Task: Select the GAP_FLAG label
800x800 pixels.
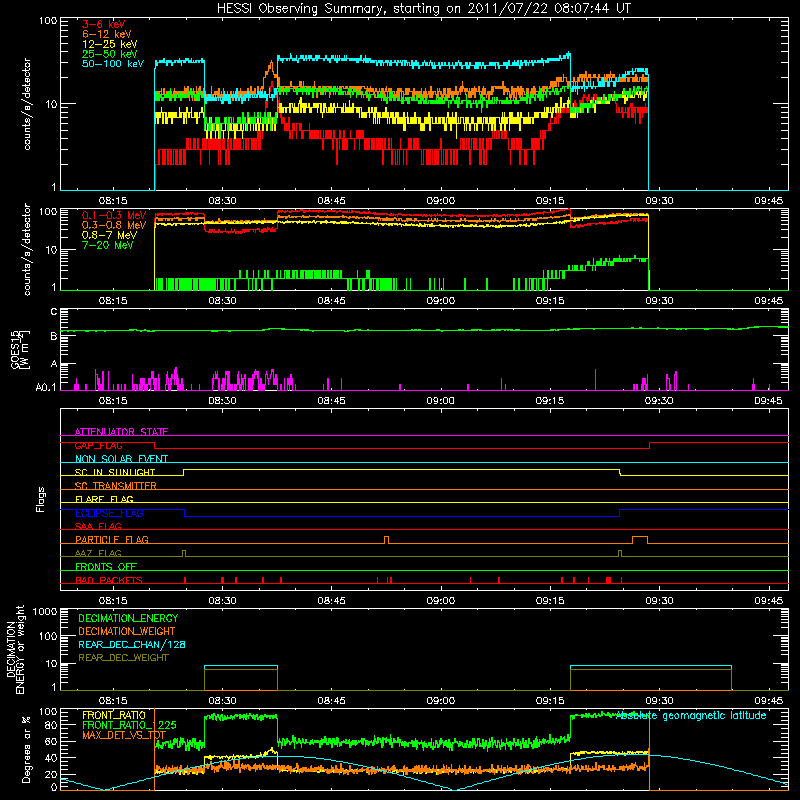Action: click(98, 445)
